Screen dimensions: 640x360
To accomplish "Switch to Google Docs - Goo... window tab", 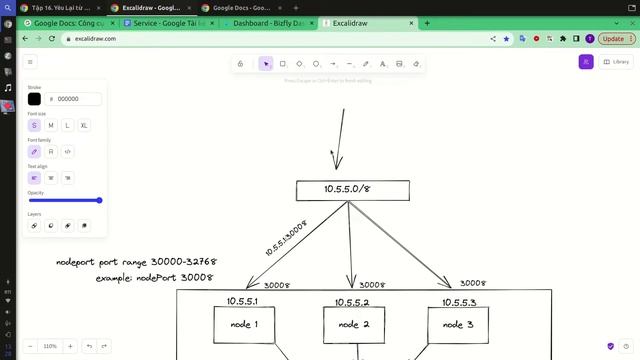I will [241, 8].
